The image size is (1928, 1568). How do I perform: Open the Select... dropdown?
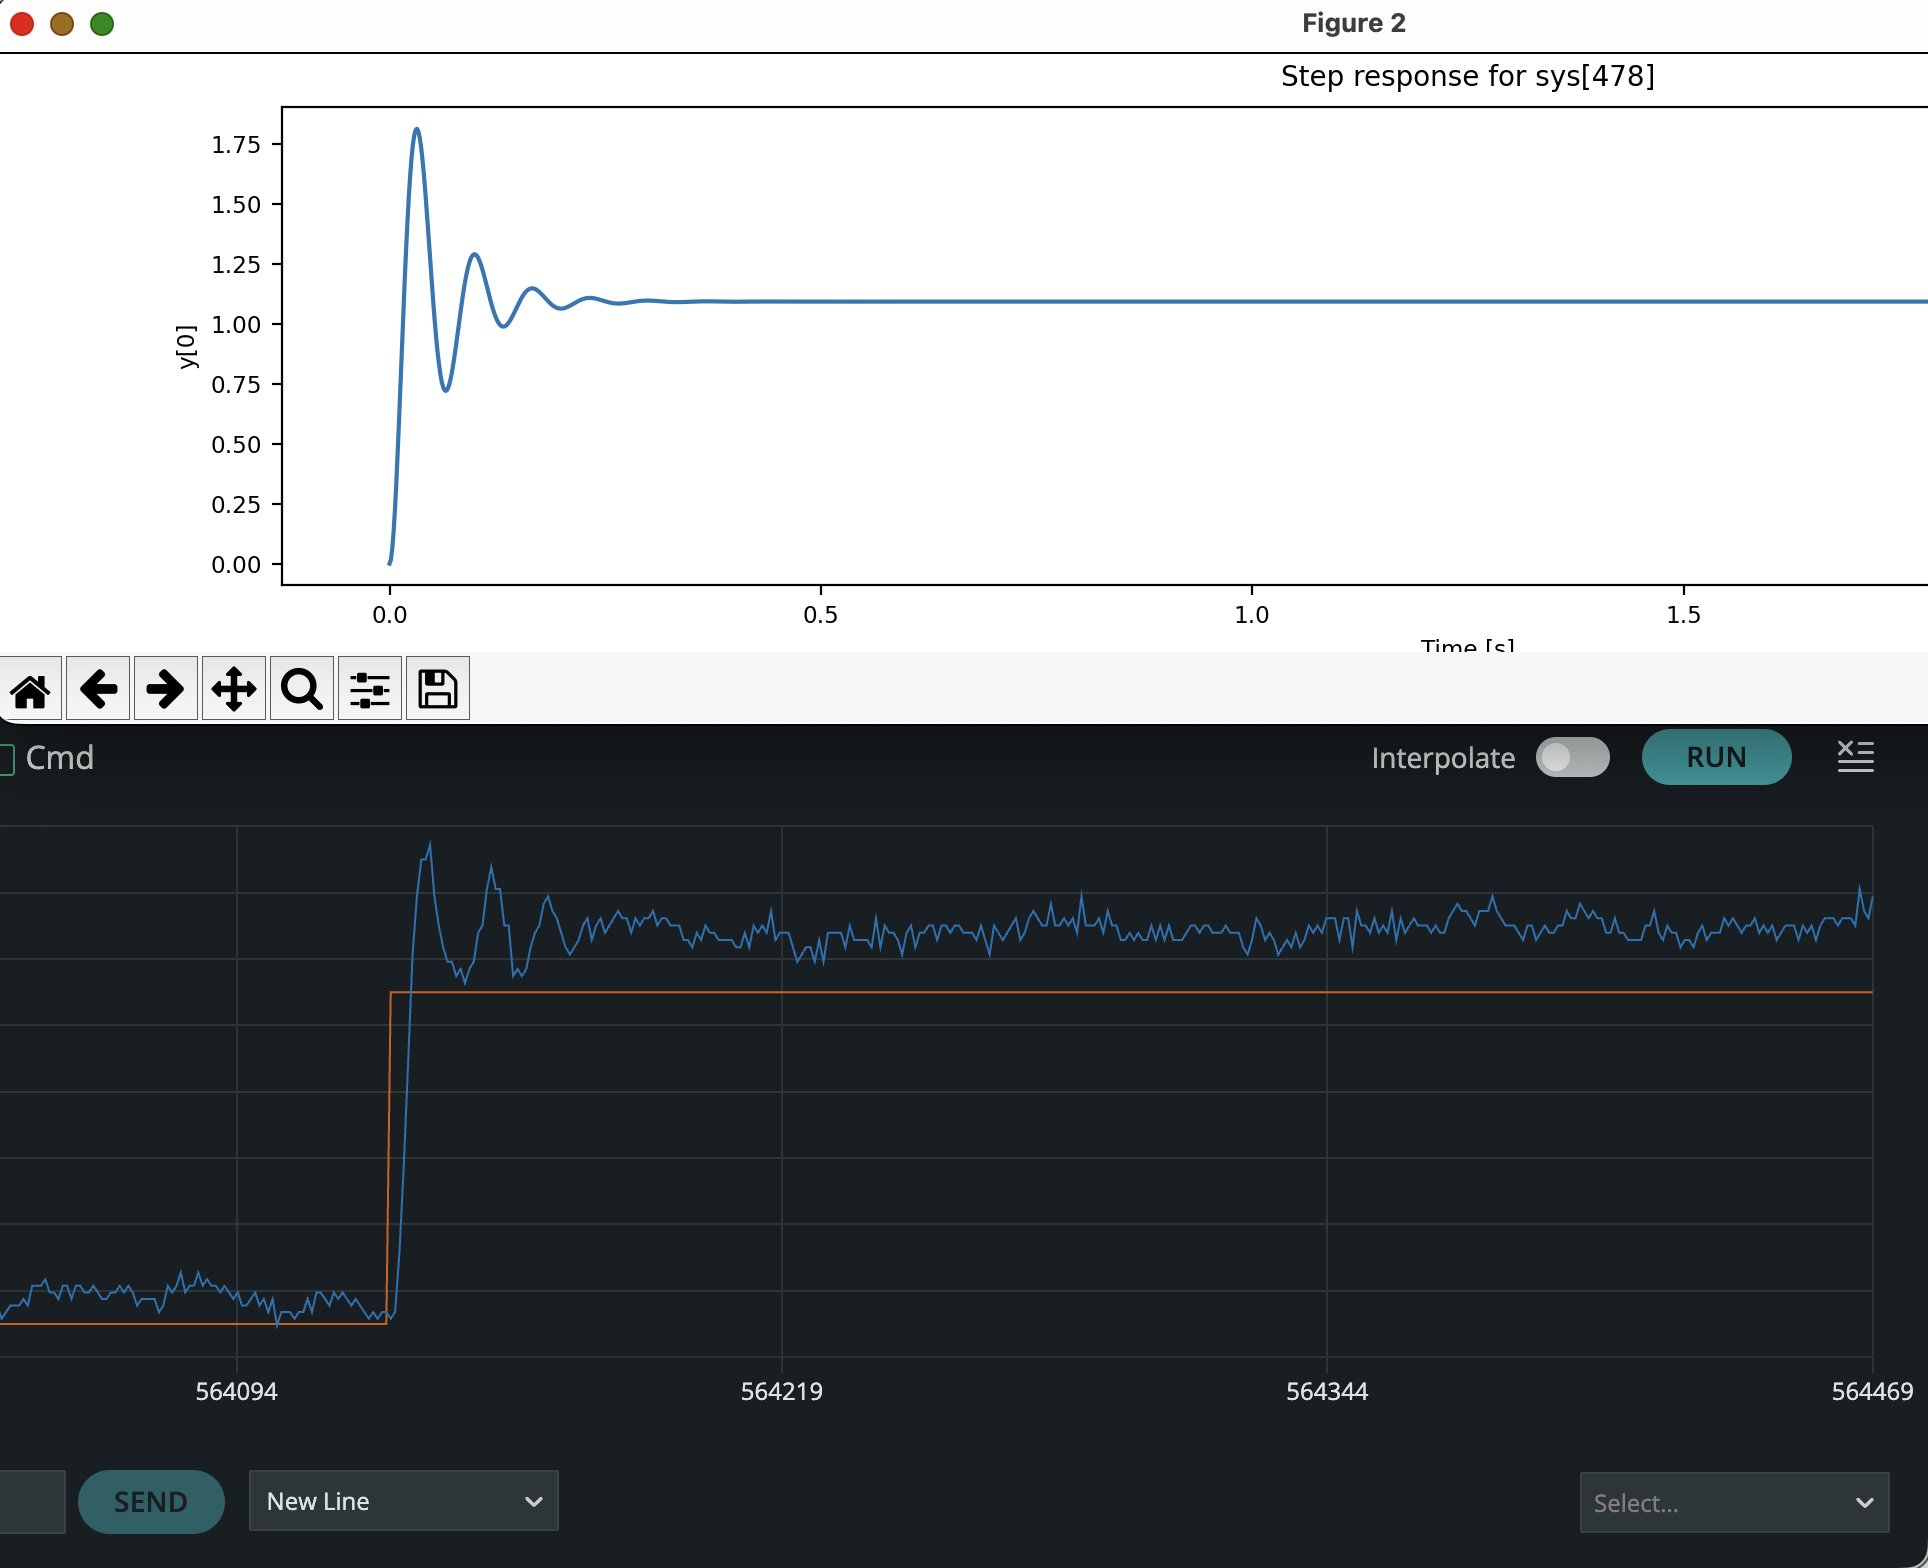[x=1733, y=1503]
